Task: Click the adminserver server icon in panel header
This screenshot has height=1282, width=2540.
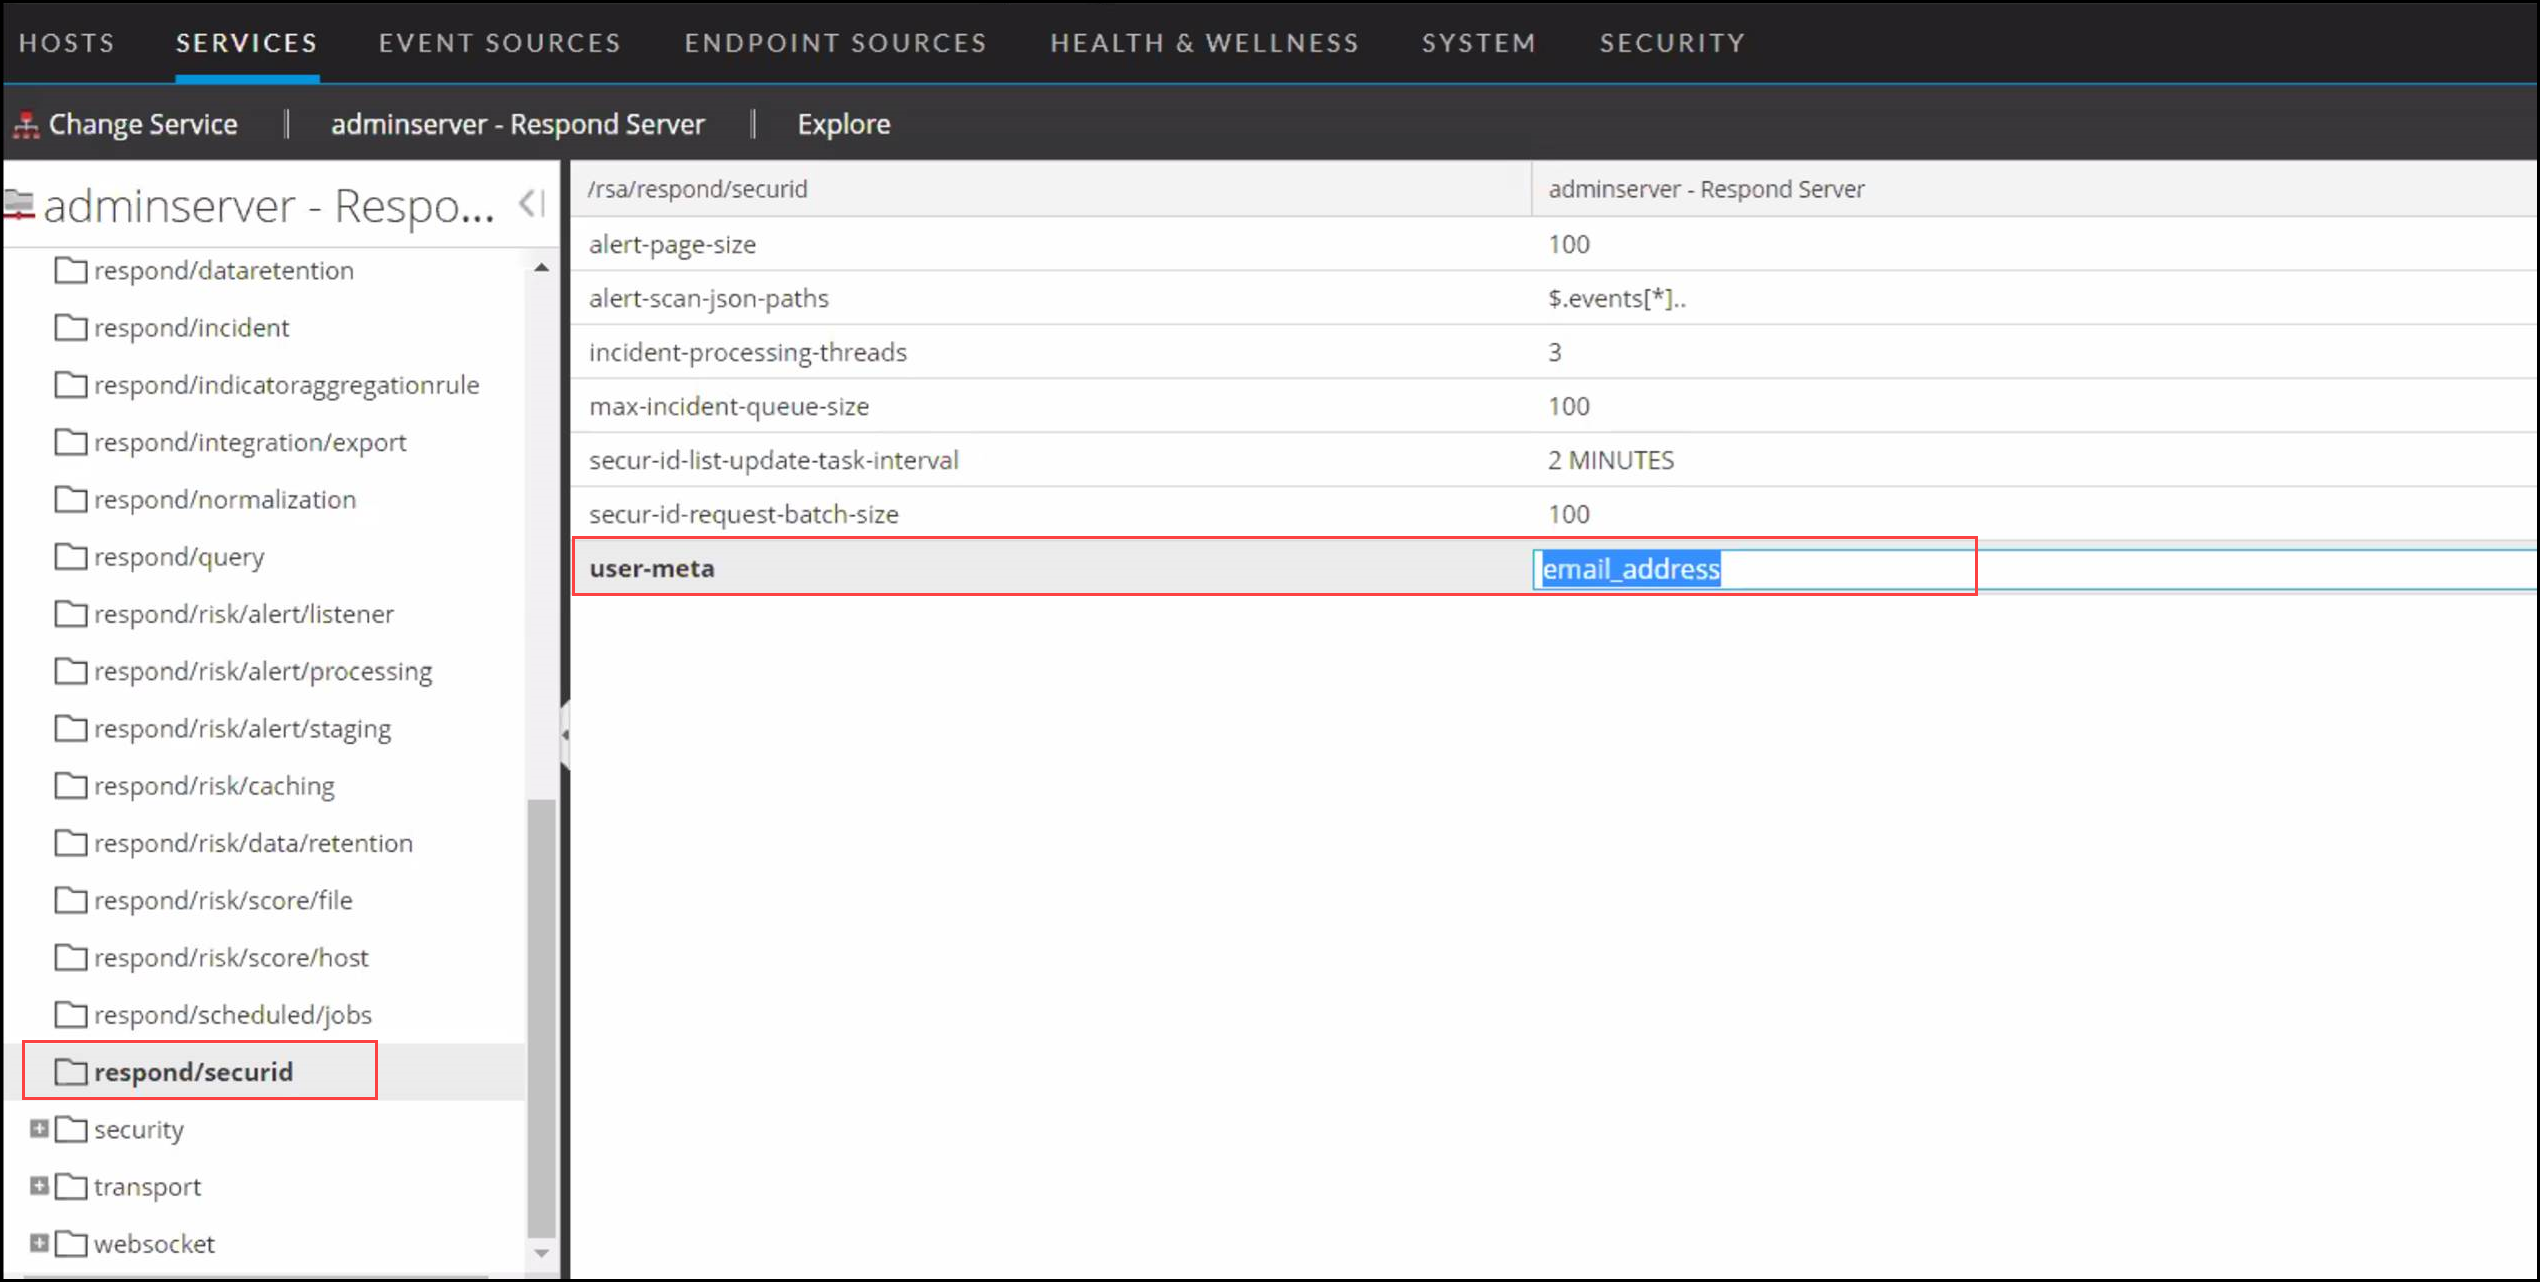Action: click(19, 204)
